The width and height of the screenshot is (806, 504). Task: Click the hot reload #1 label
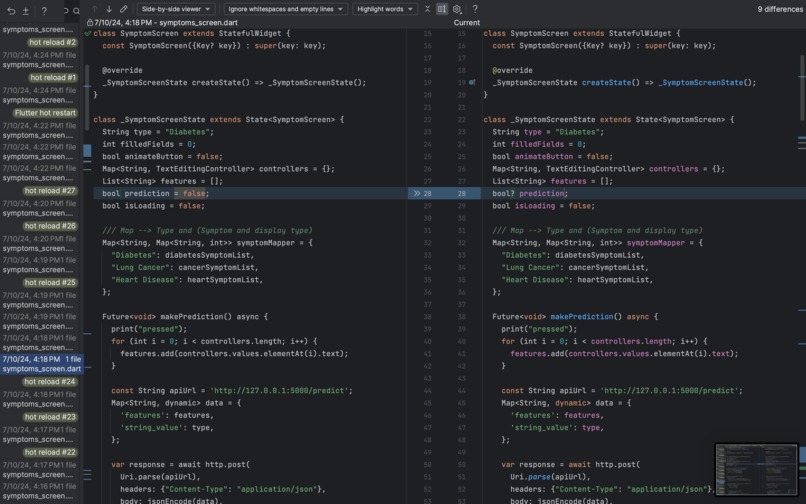click(x=52, y=78)
